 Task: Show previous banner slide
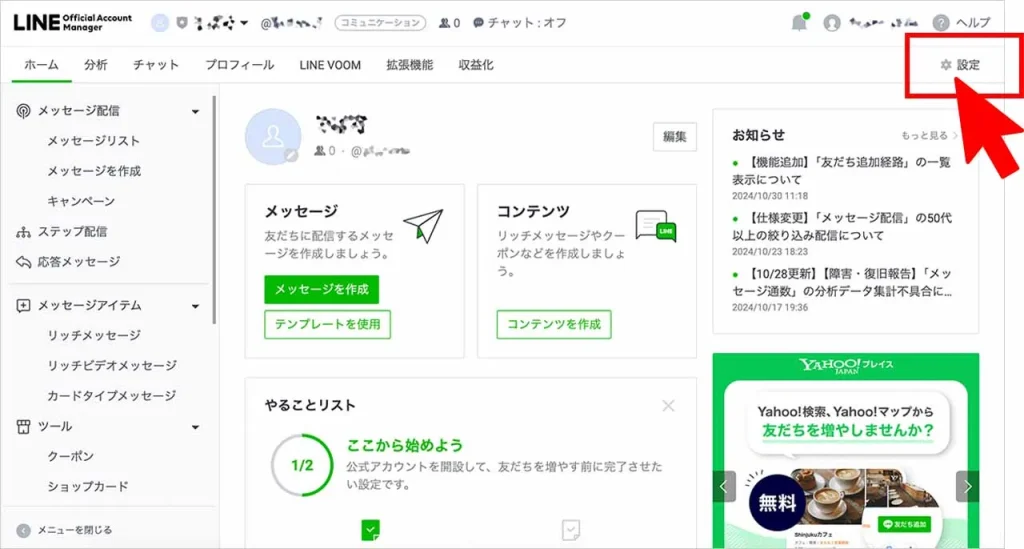pos(724,486)
